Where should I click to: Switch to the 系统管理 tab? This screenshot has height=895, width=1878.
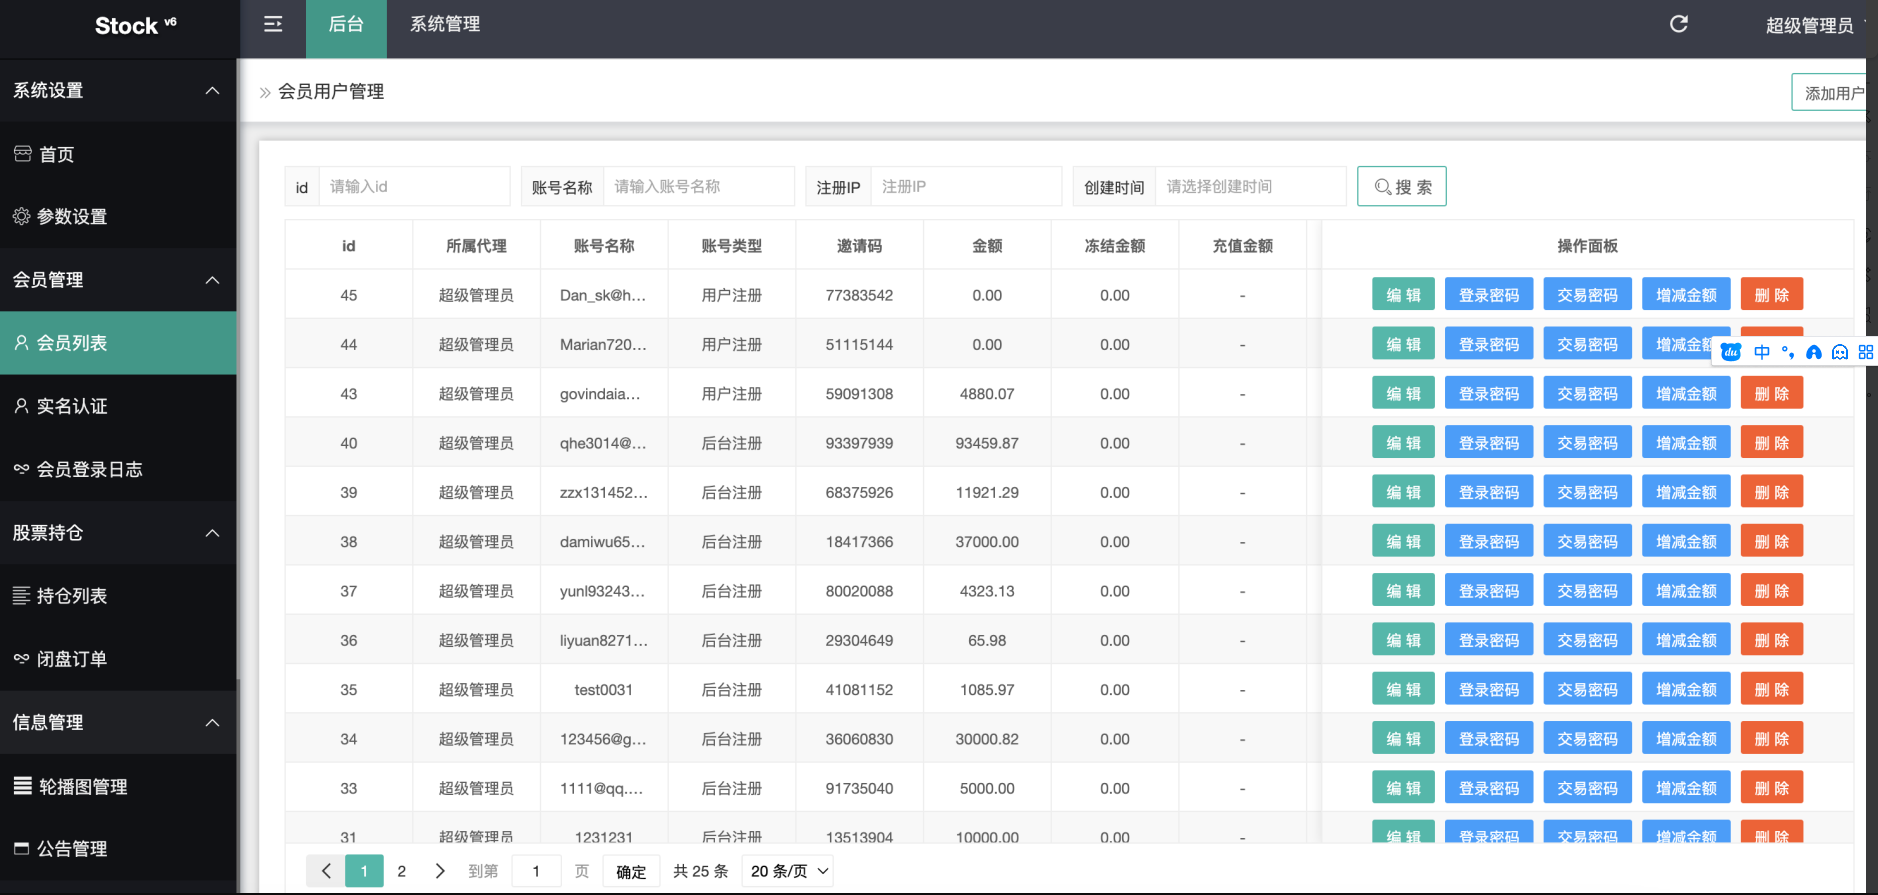(445, 24)
